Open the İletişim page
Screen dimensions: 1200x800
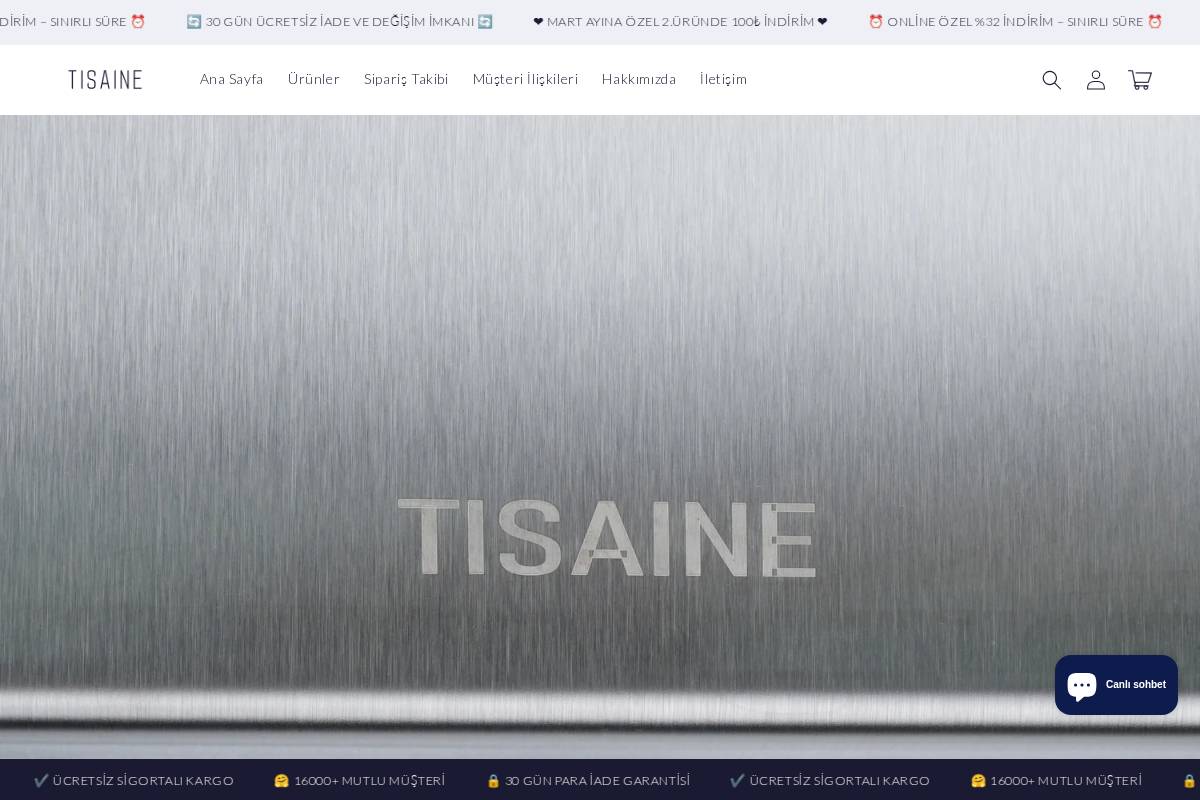click(723, 79)
